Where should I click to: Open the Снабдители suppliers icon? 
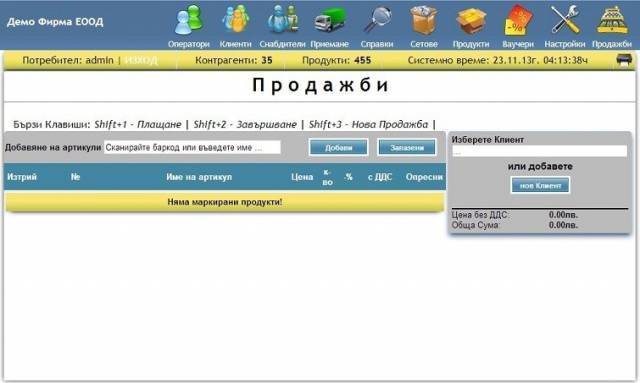282,20
